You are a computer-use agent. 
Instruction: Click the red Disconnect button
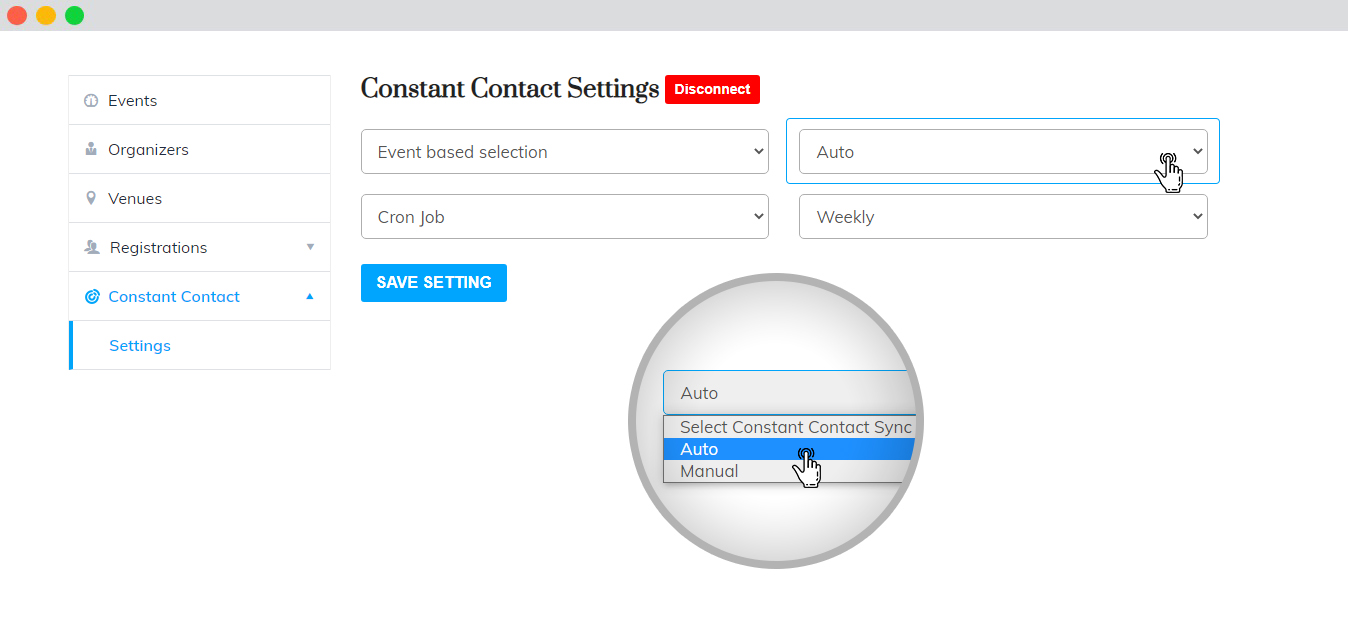click(x=712, y=89)
